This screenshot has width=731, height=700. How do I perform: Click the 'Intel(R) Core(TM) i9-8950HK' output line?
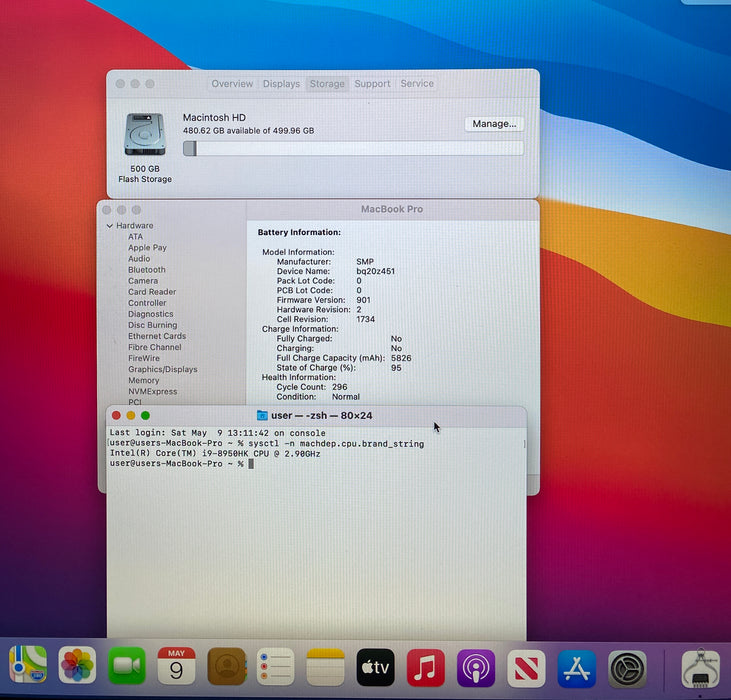[x=215, y=454]
